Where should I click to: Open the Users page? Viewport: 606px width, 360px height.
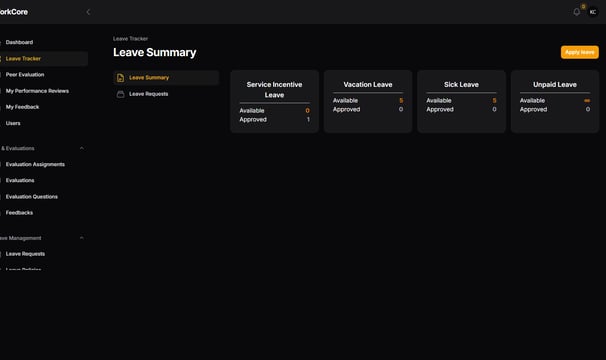click(13, 123)
